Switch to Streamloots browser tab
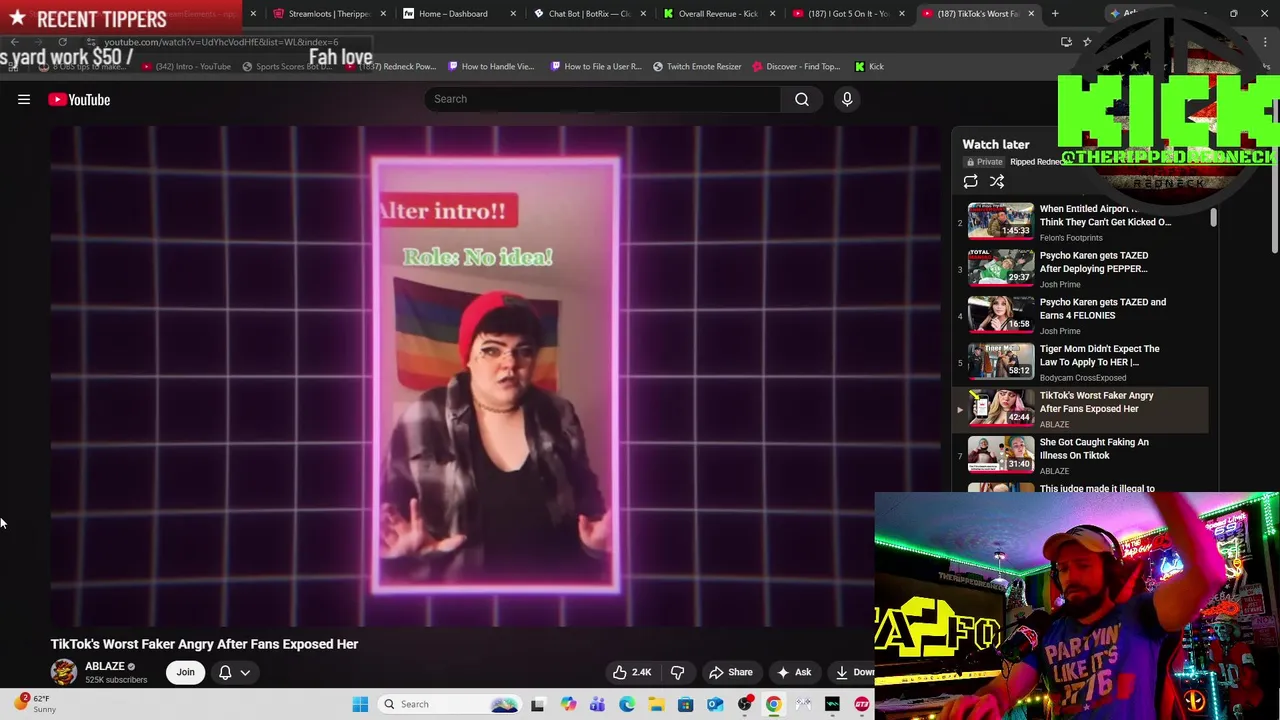1280x720 pixels. 328,14
